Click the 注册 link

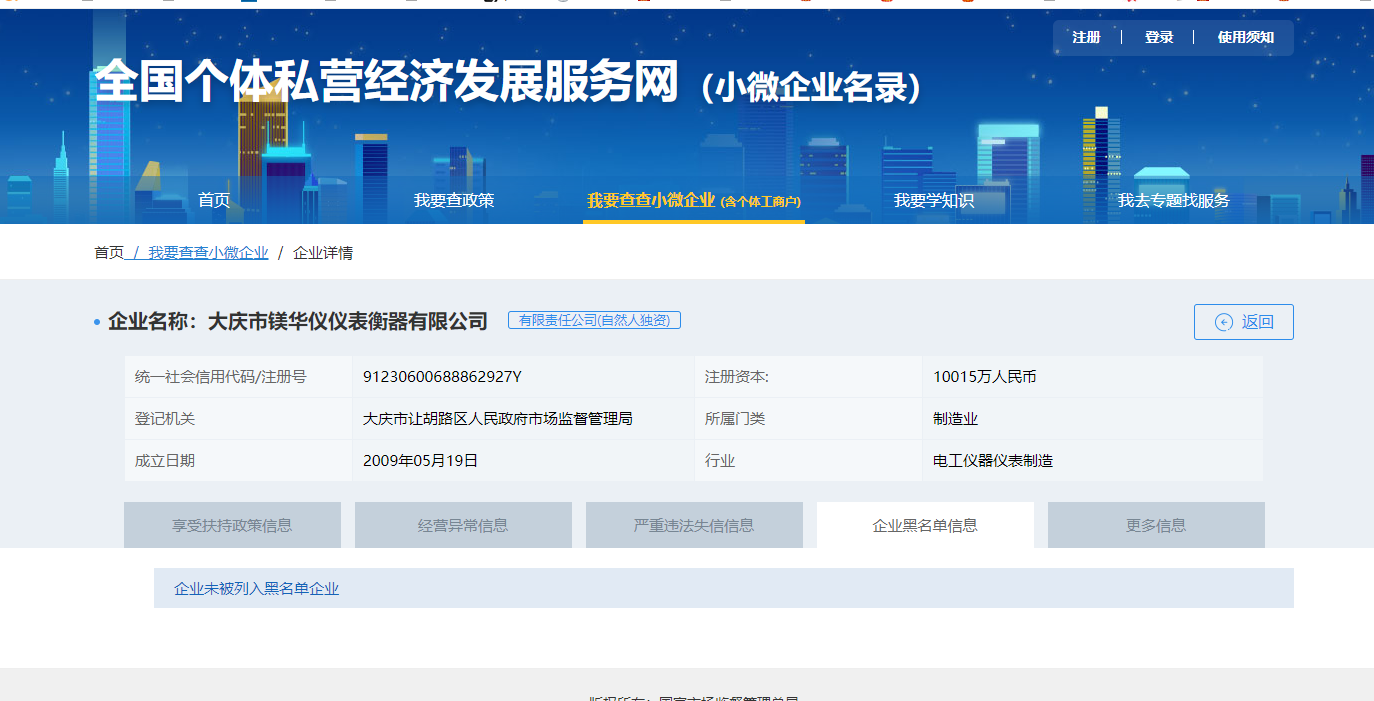(x=1086, y=37)
